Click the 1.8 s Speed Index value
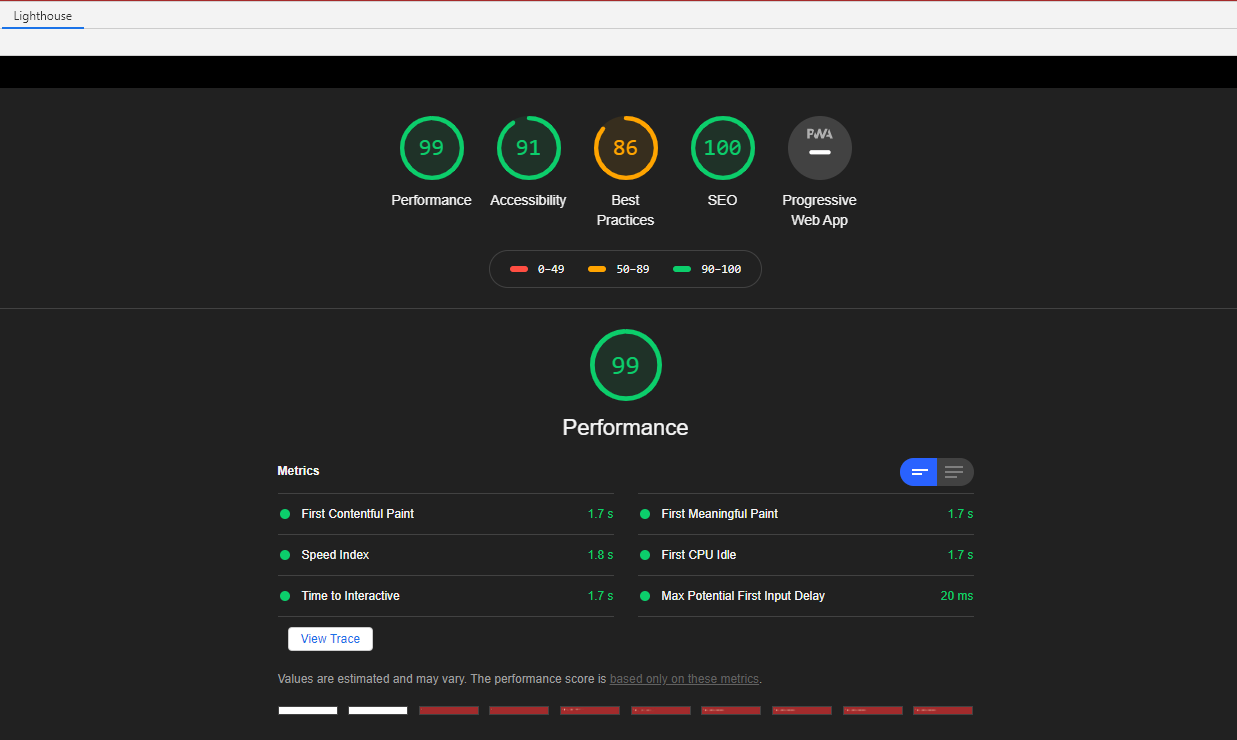This screenshot has height=740, width=1237. 600,555
